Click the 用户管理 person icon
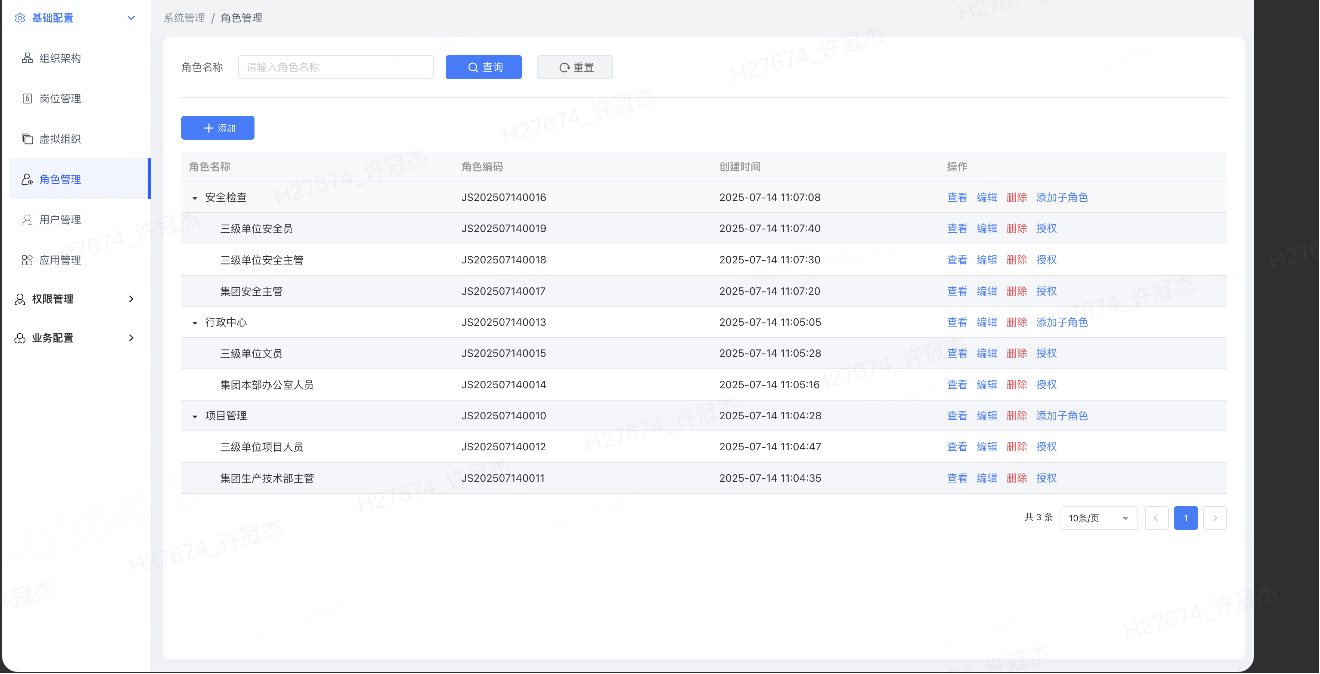This screenshot has height=674, width=1320. coord(27,220)
